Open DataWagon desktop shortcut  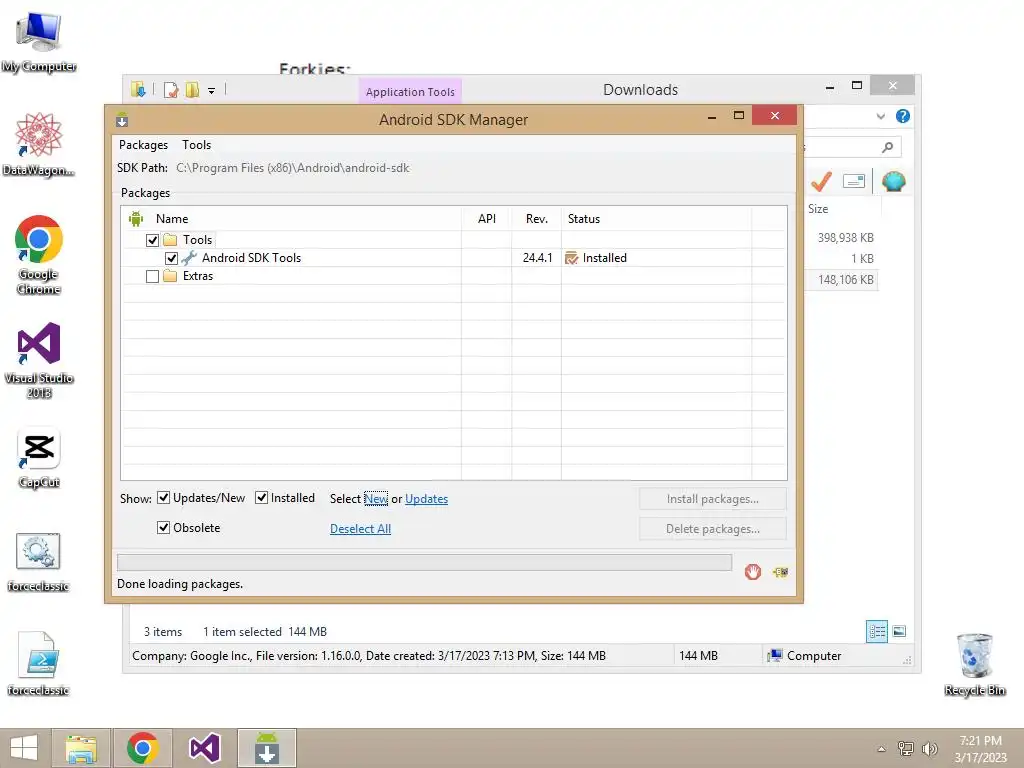(x=39, y=144)
